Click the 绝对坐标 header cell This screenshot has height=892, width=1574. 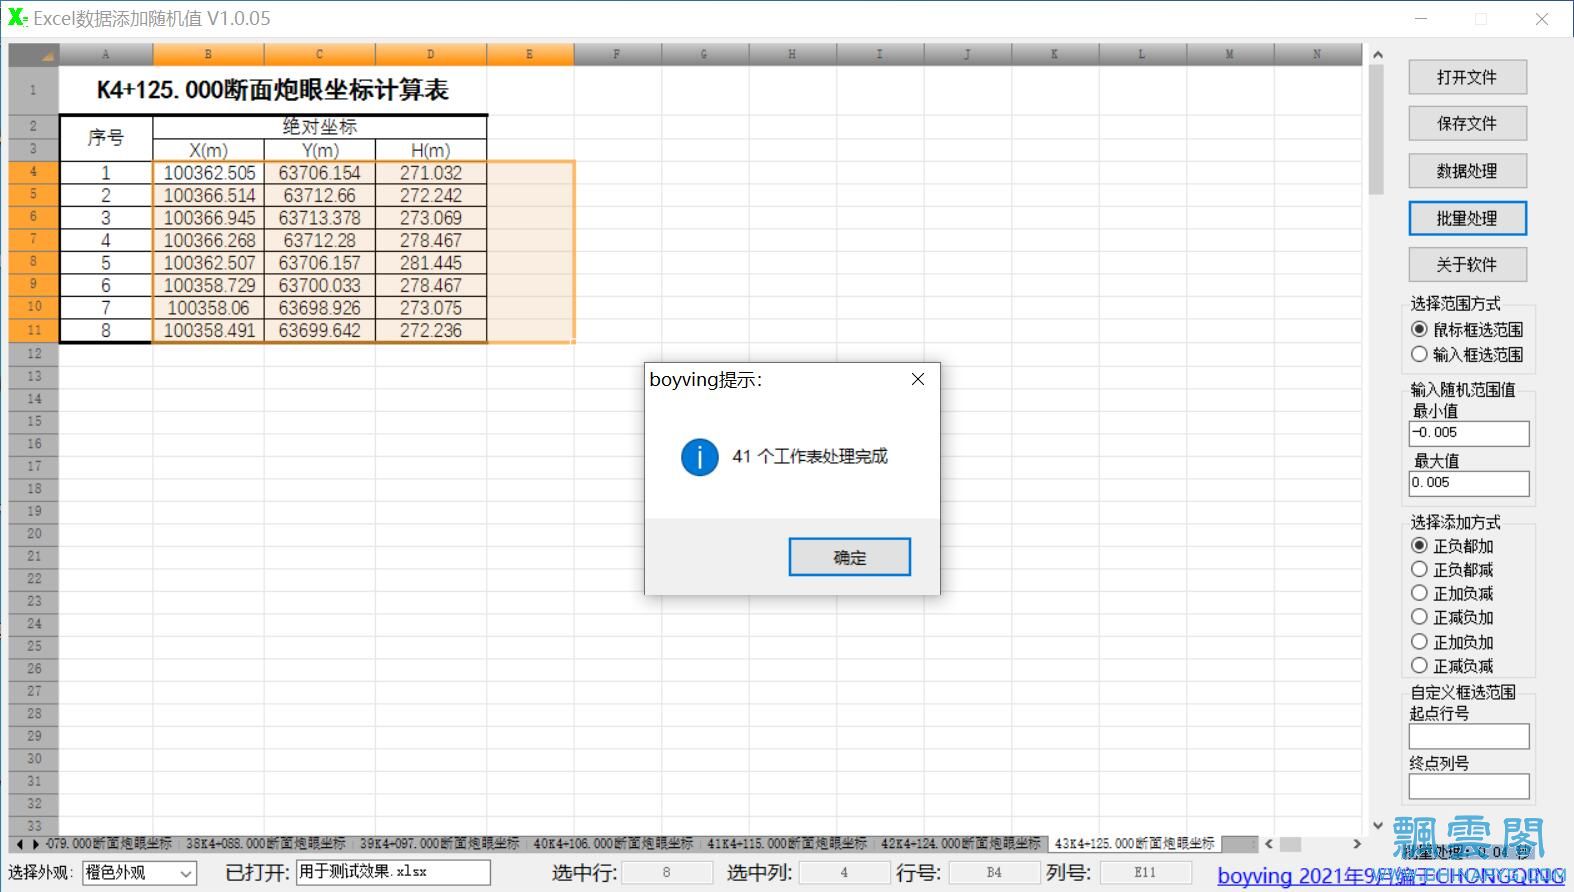click(320, 126)
